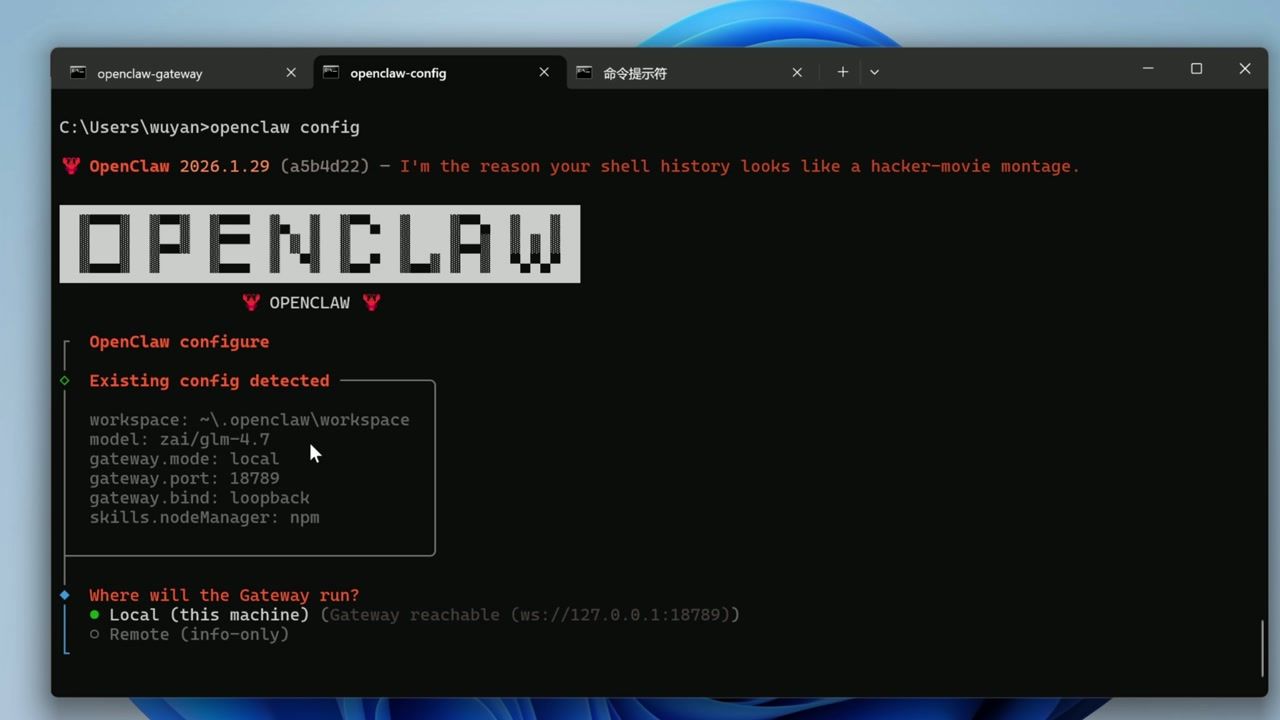The image size is (1280, 720).
Task: Click the blue diamond beside the Gateway question
Action: point(64,595)
